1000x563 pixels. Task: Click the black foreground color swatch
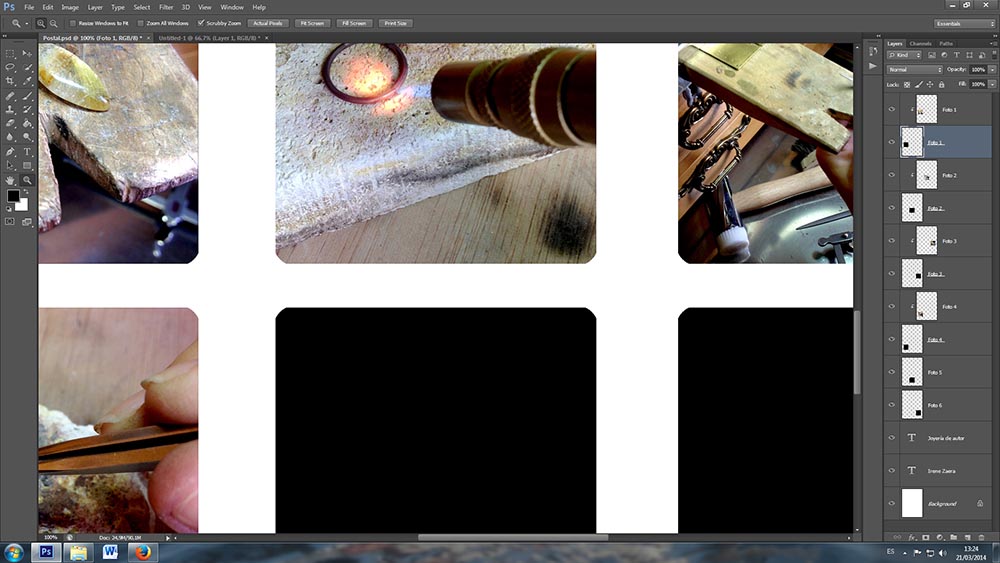(14, 197)
